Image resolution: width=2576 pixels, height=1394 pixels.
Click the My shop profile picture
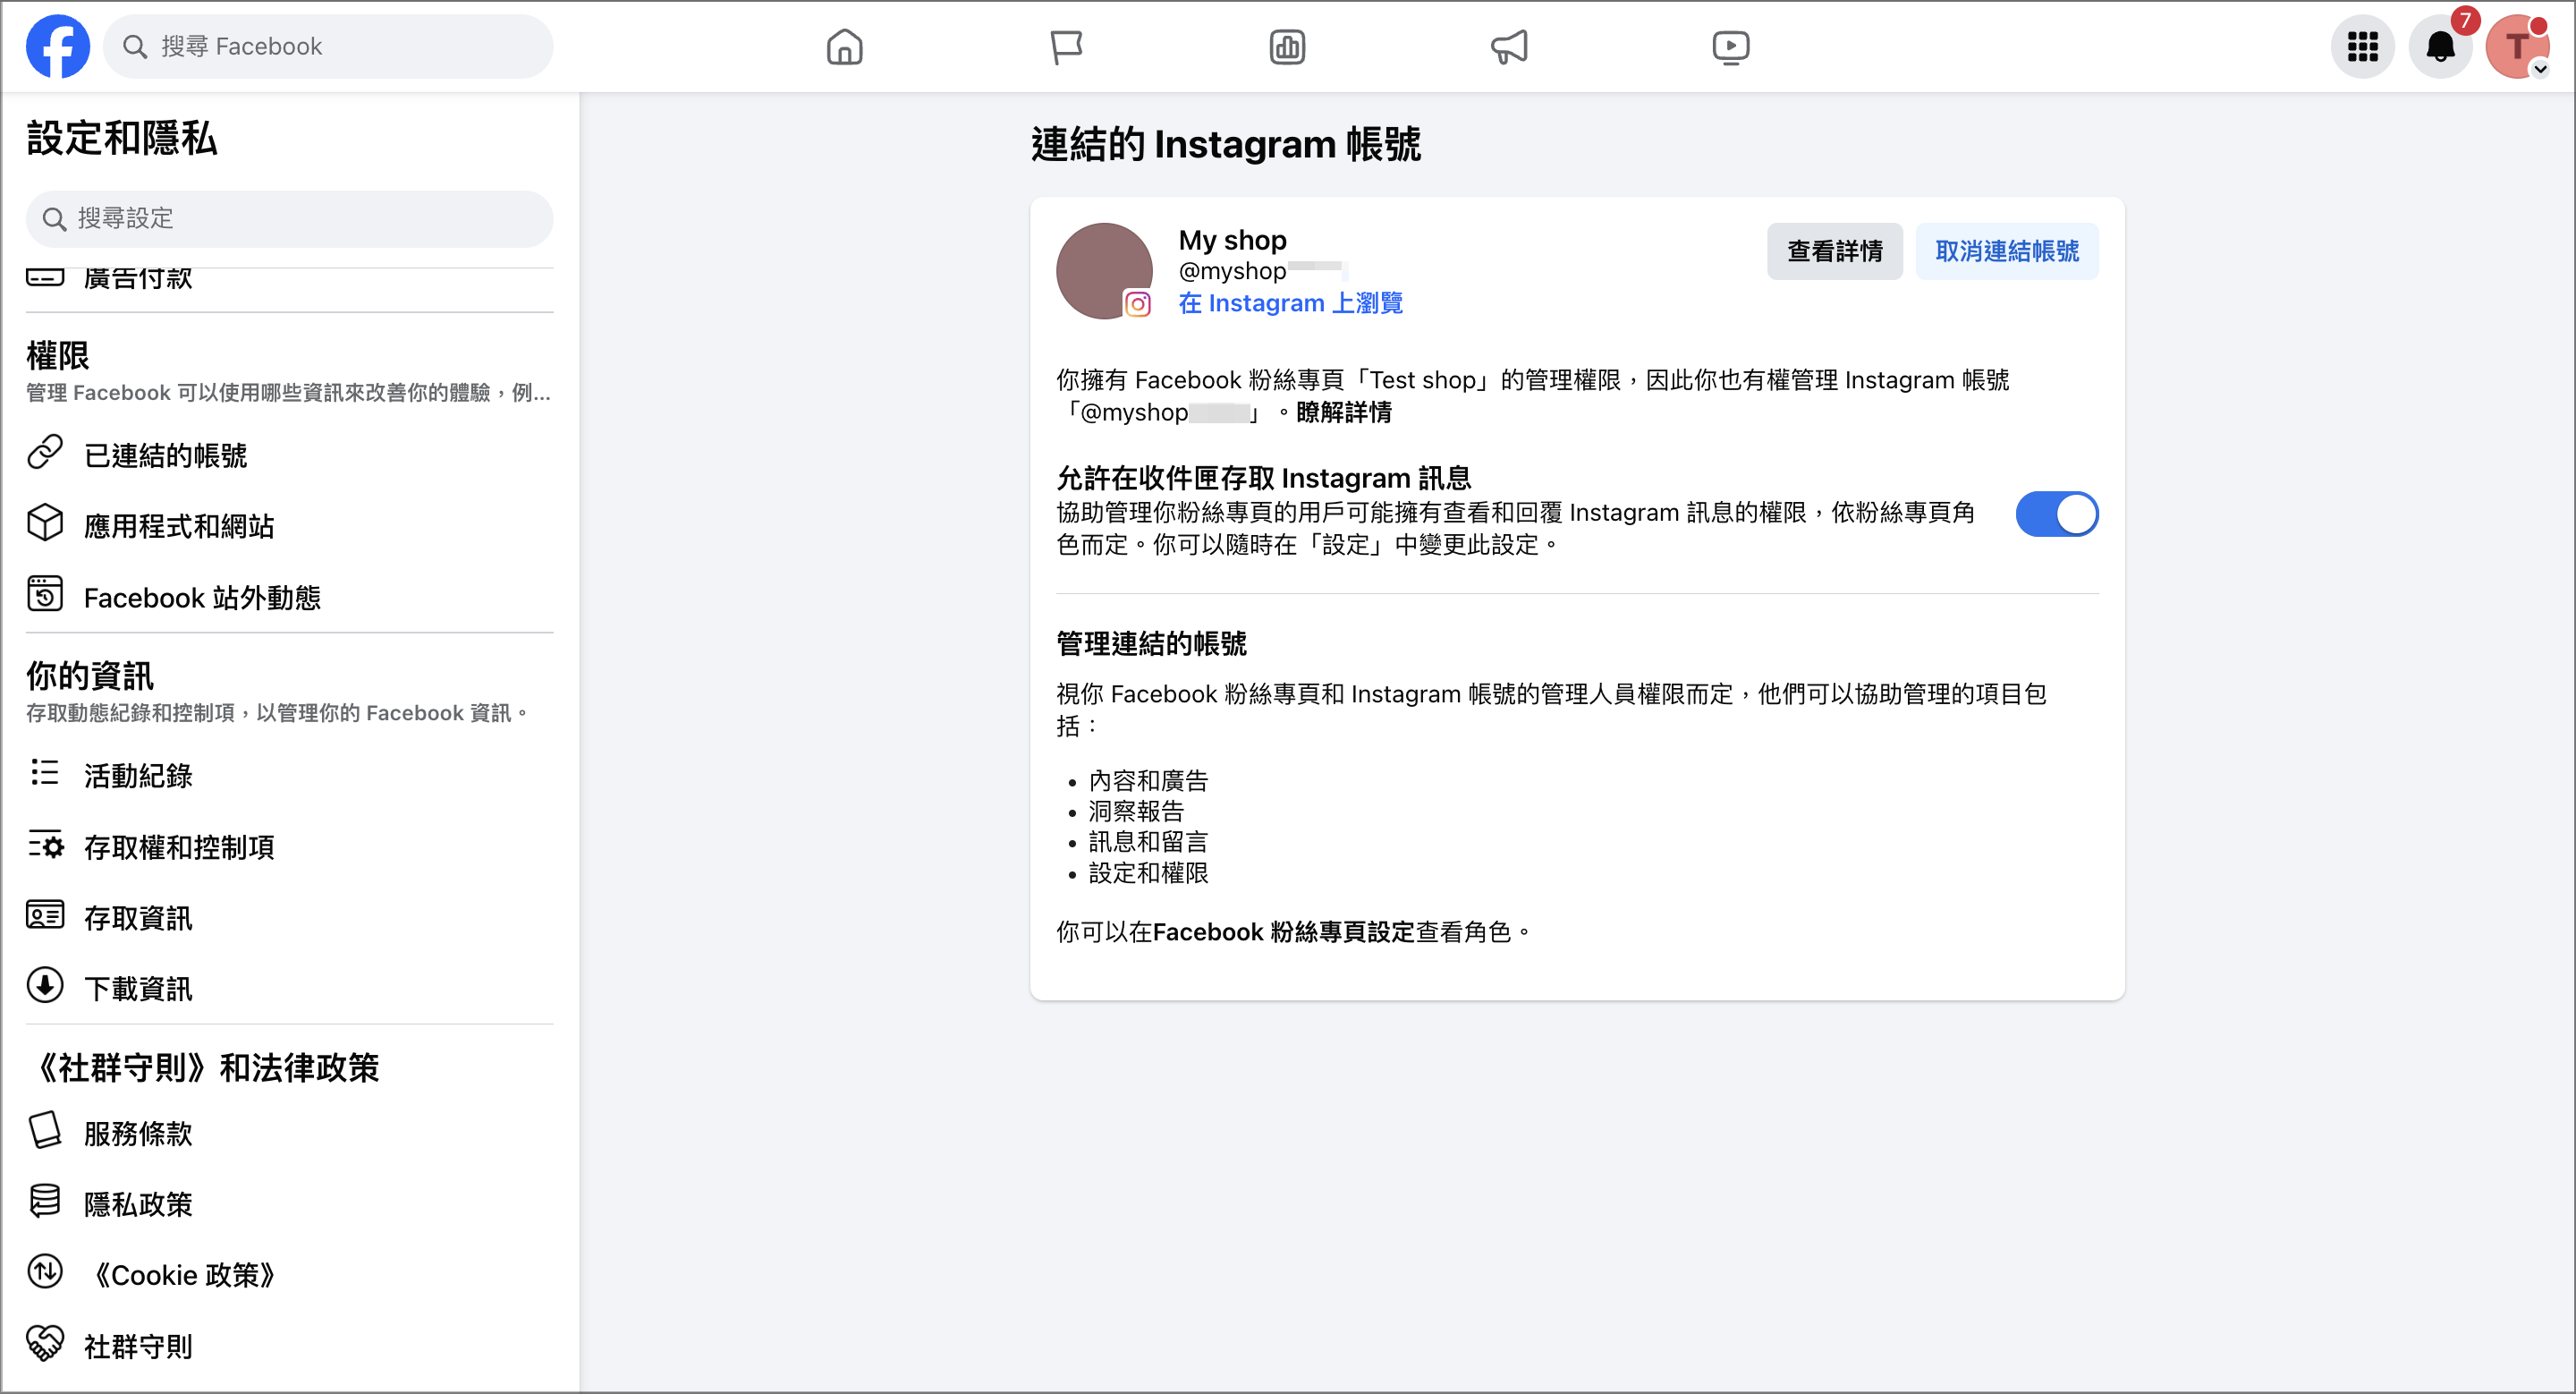point(1104,270)
